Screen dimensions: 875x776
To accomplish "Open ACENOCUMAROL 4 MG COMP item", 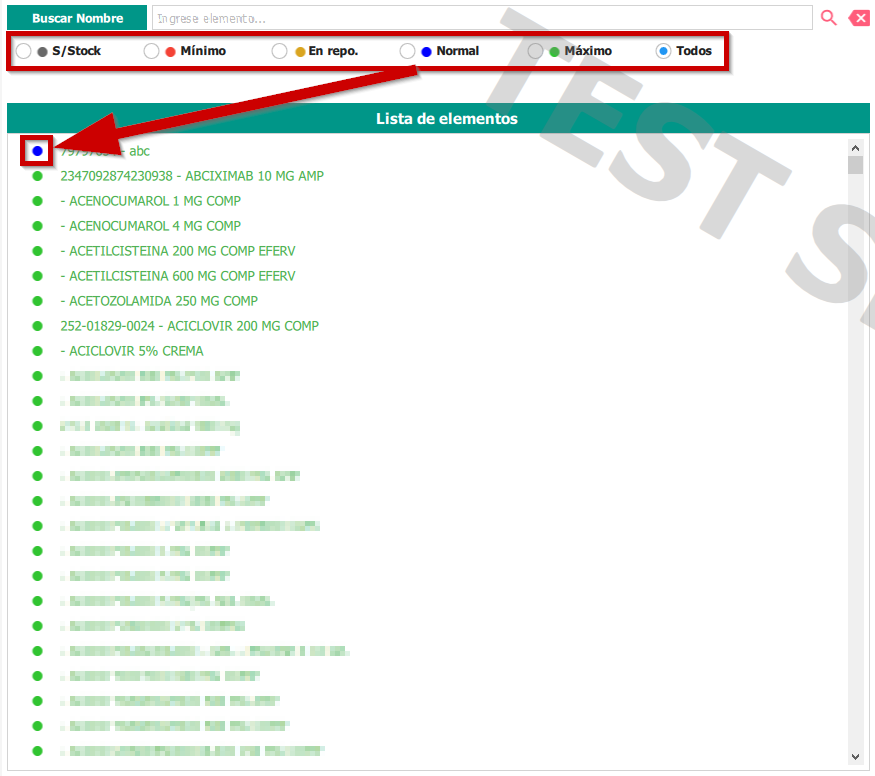I will pyautogui.click(x=150, y=226).
